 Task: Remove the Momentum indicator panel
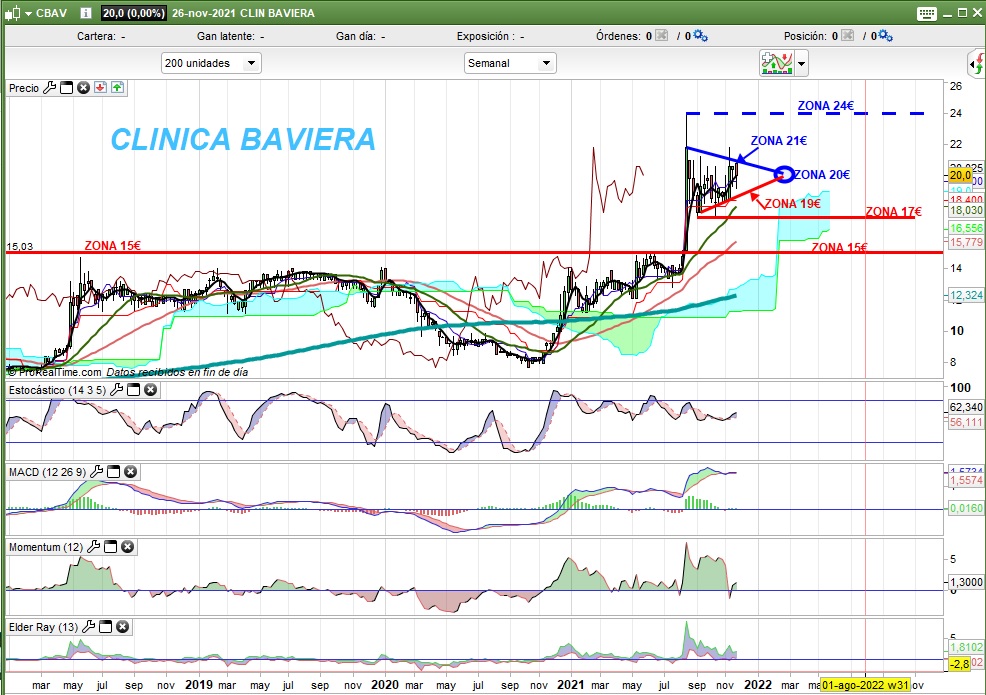[127, 547]
